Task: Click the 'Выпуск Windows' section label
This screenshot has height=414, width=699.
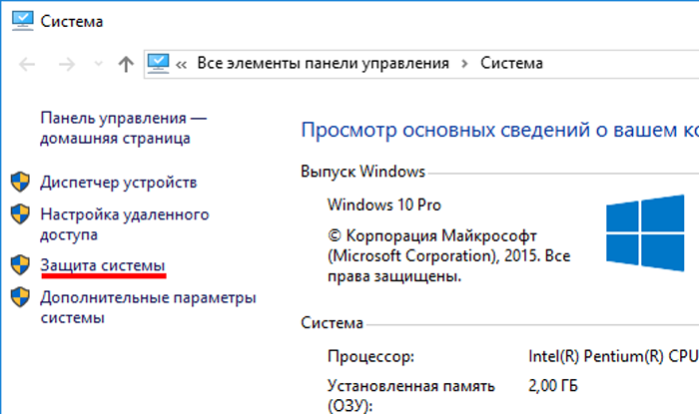Action: coord(363,172)
